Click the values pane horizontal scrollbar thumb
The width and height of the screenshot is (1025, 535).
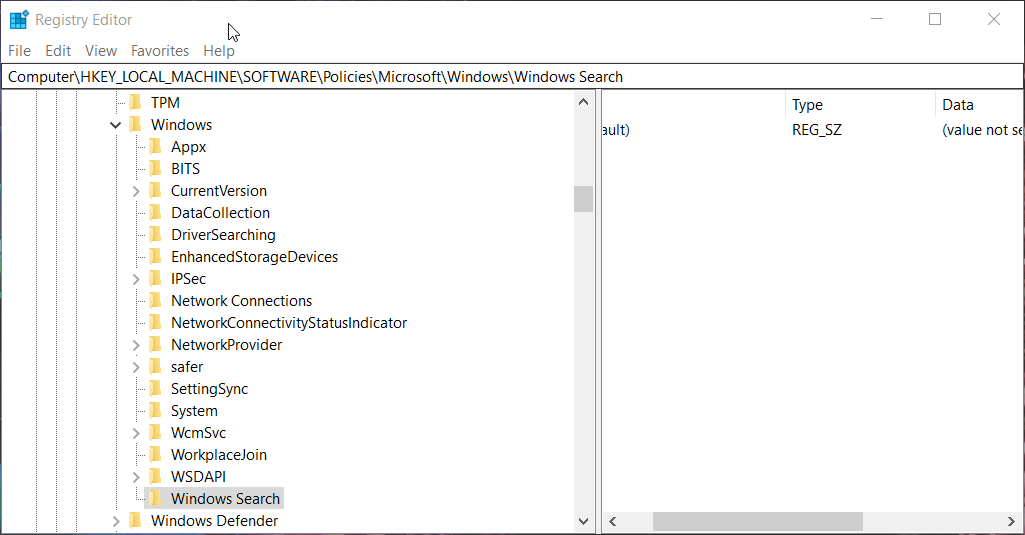pyautogui.click(x=758, y=521)
